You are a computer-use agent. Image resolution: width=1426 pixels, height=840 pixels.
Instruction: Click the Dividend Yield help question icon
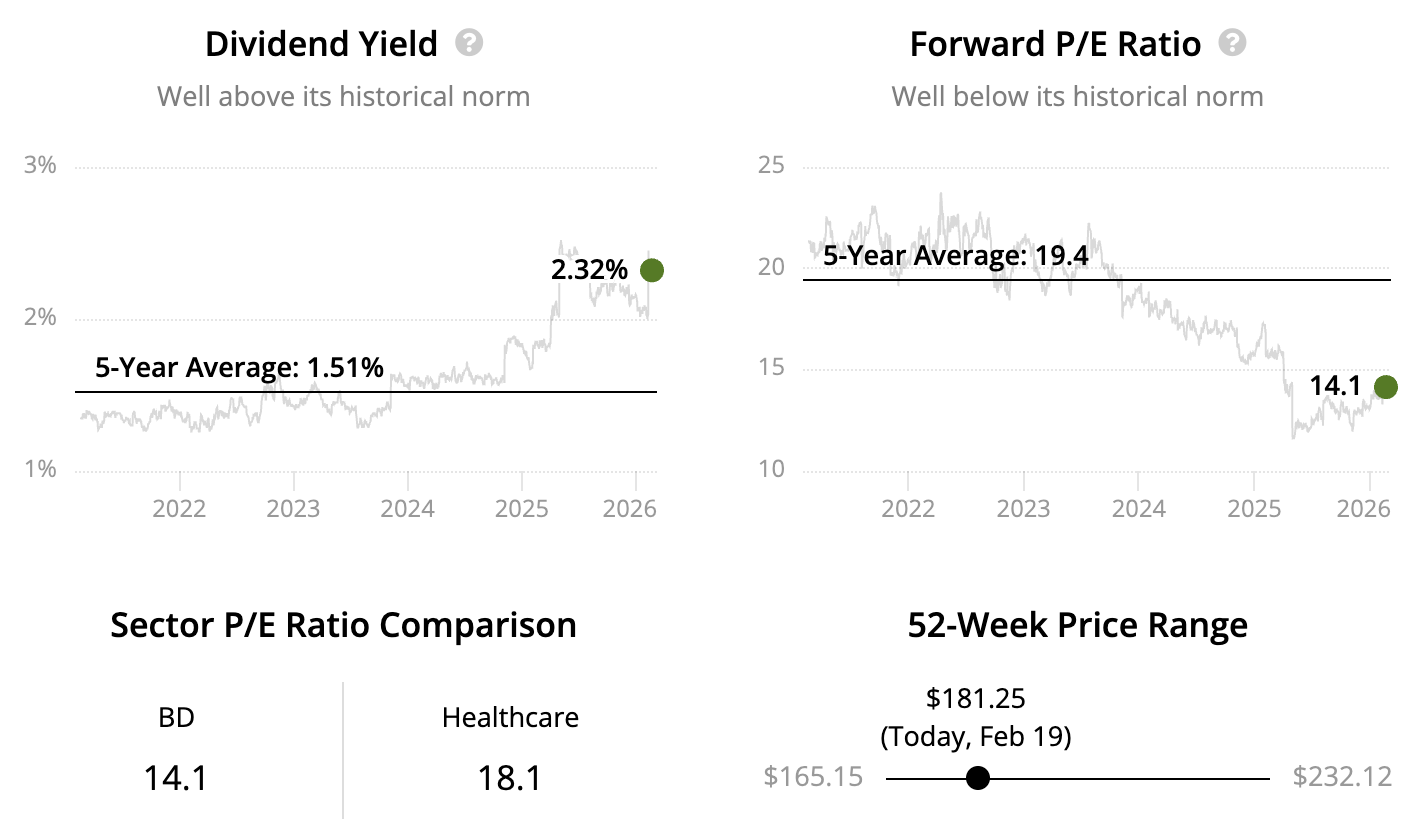469,43
